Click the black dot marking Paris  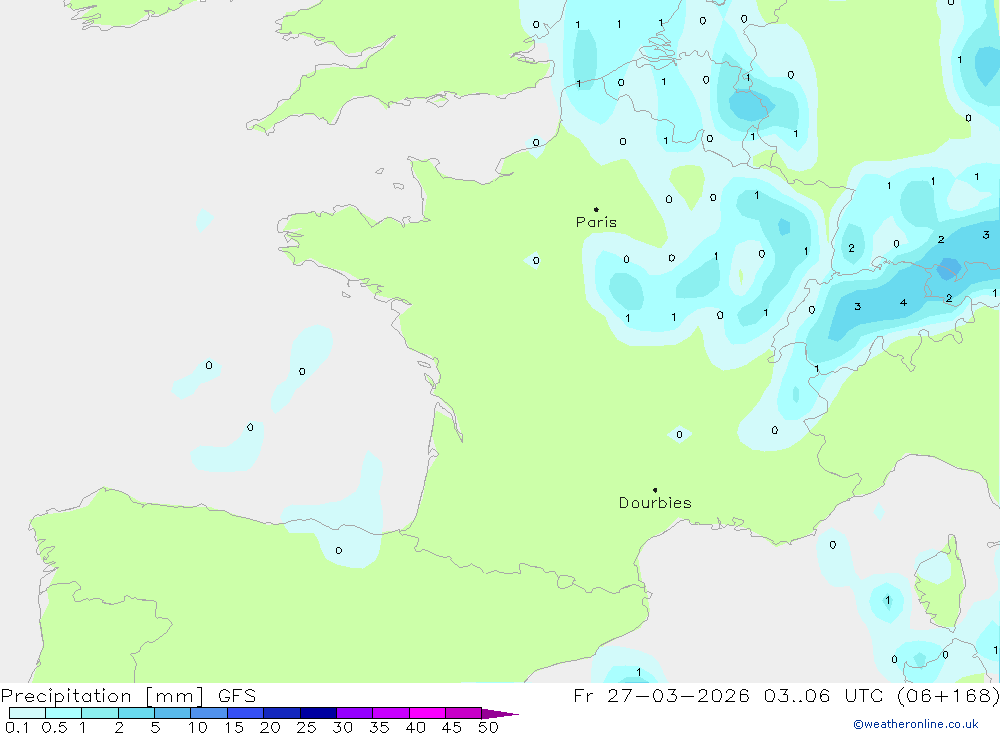[x=596, y=209]
